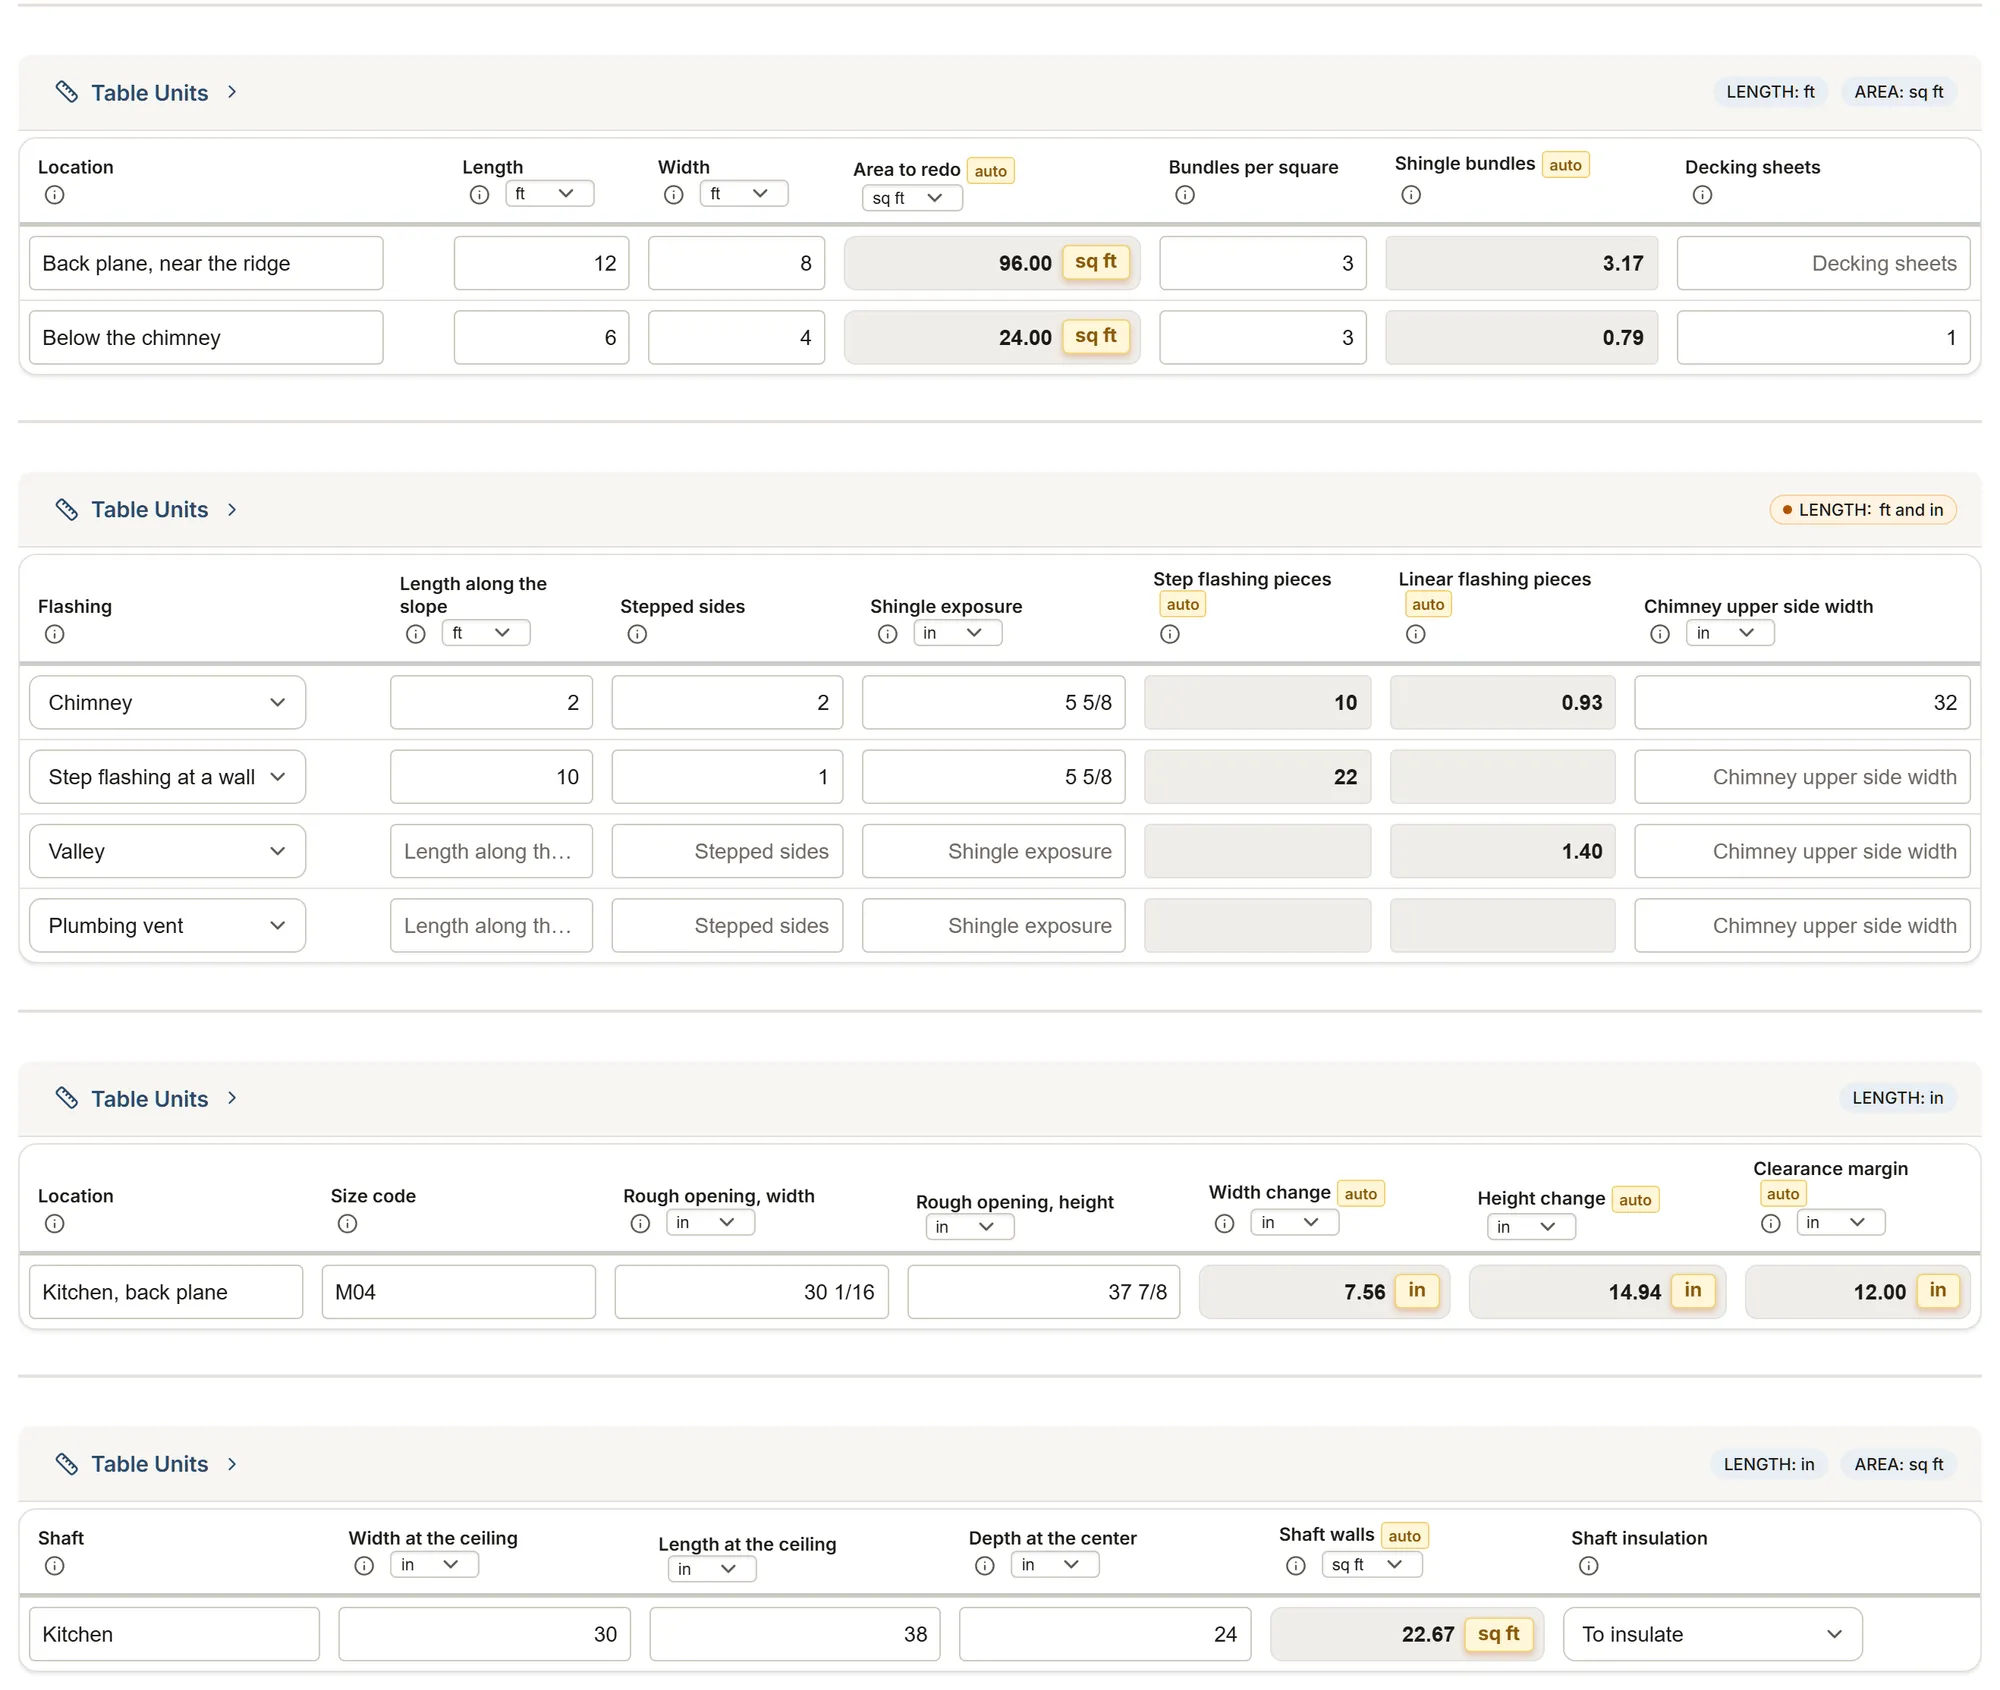
Task: Click info icon under Step flashing pieces
Action: (1170, 634)
